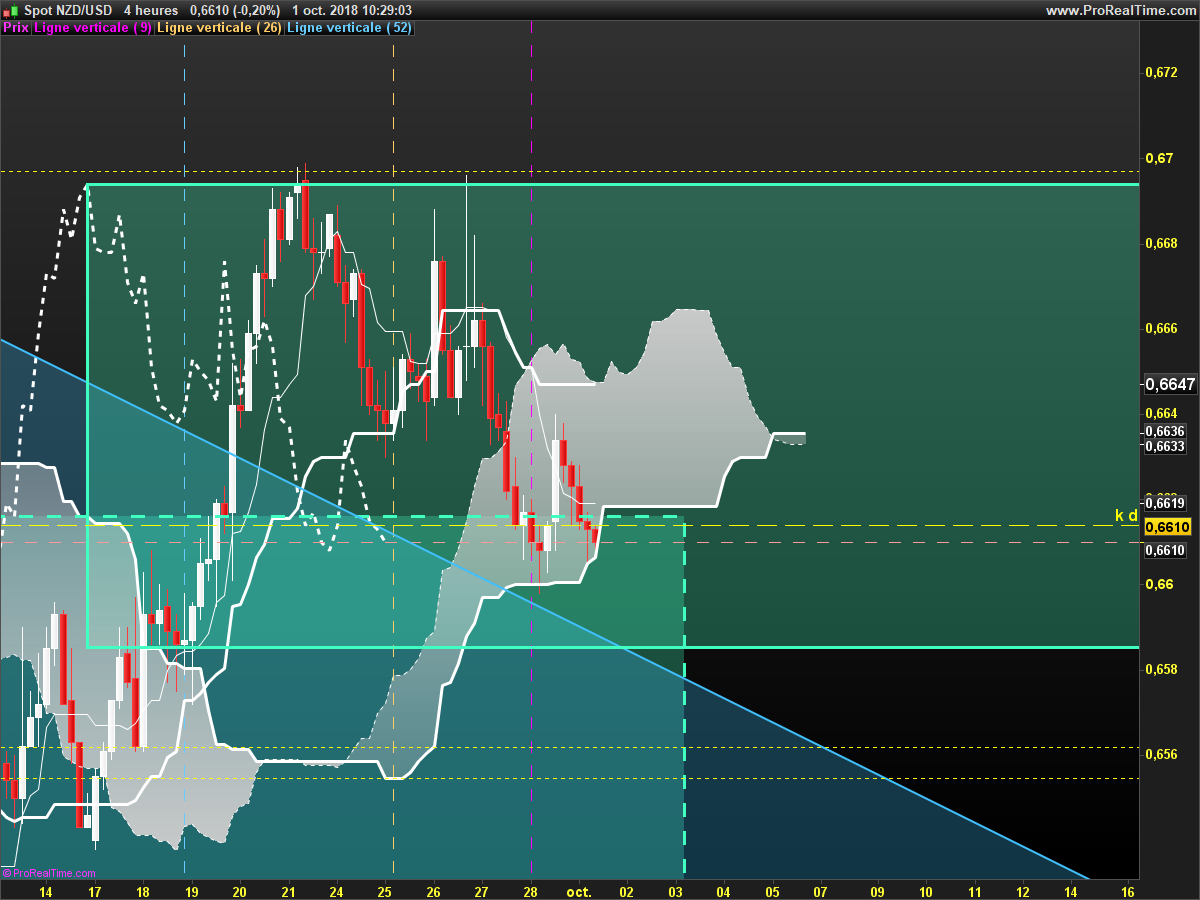Click the yellow 0,6610 current price tag
Image resolution: width=1200 pixels, height=900 pixels.
pyautogui.click(x=1166, y=527)
